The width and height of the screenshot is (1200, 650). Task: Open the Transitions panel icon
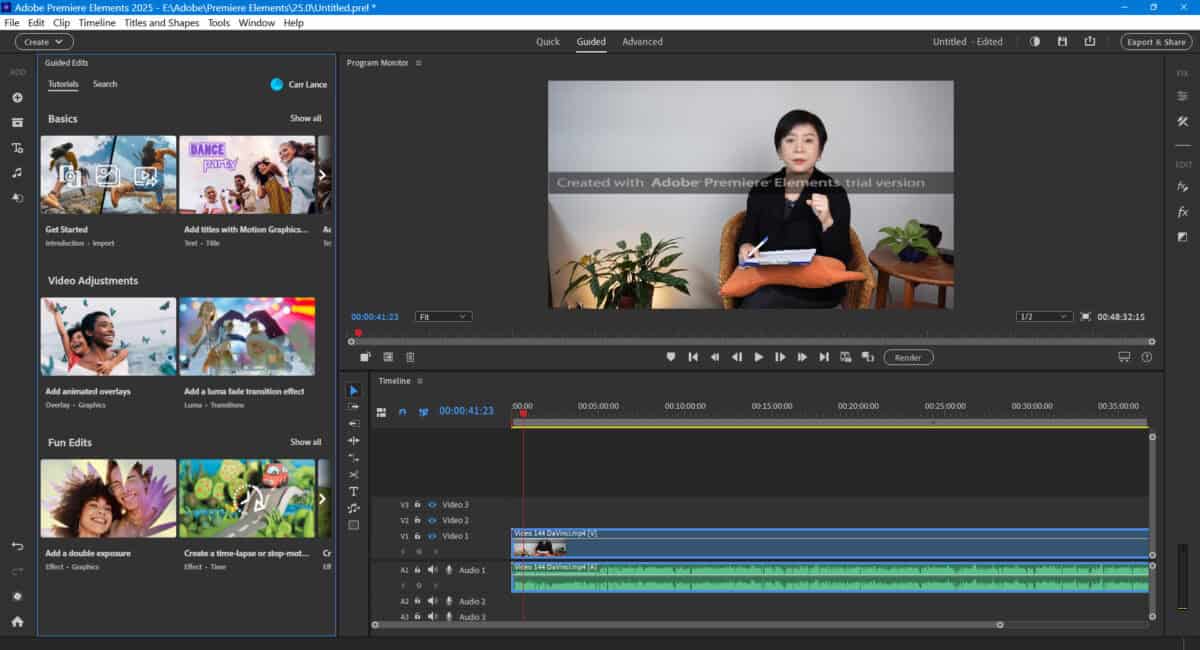(x=1182, y=237)
